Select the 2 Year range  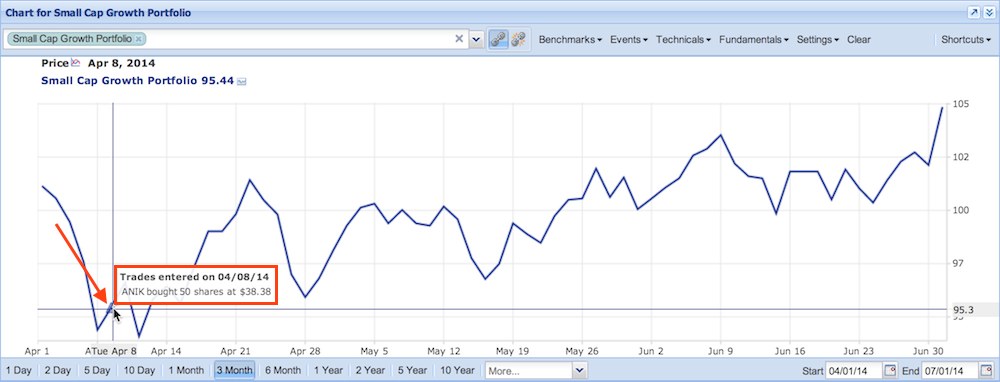click(x=370, y=370)
